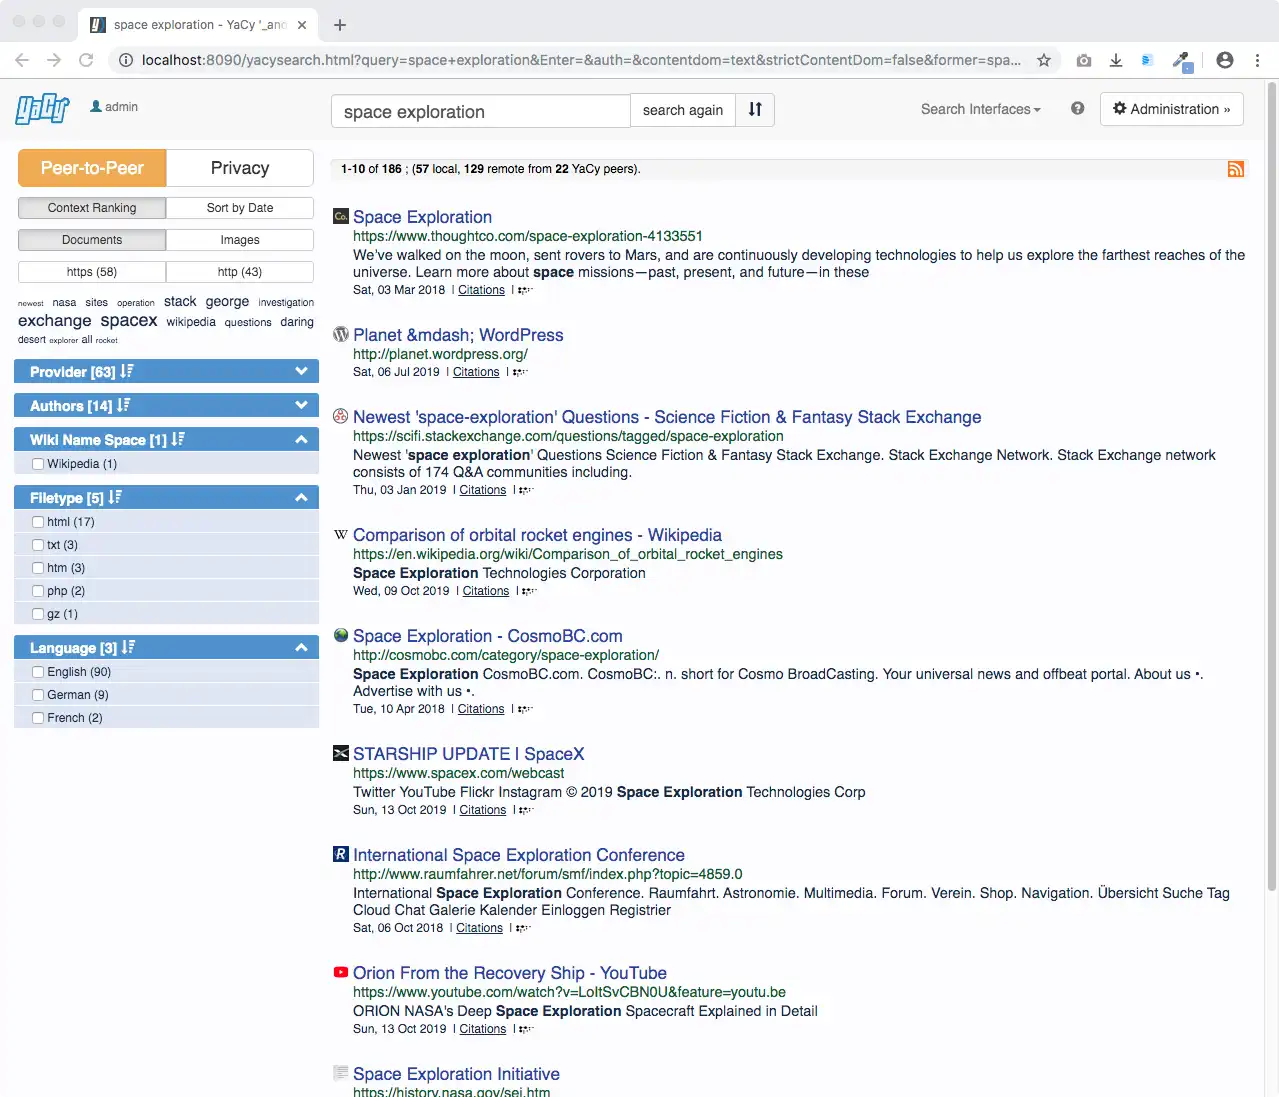Click the browser reload button
The height and width of the screenshot is (1097, 1279).
pyautogui.click(x=86, y=60)
